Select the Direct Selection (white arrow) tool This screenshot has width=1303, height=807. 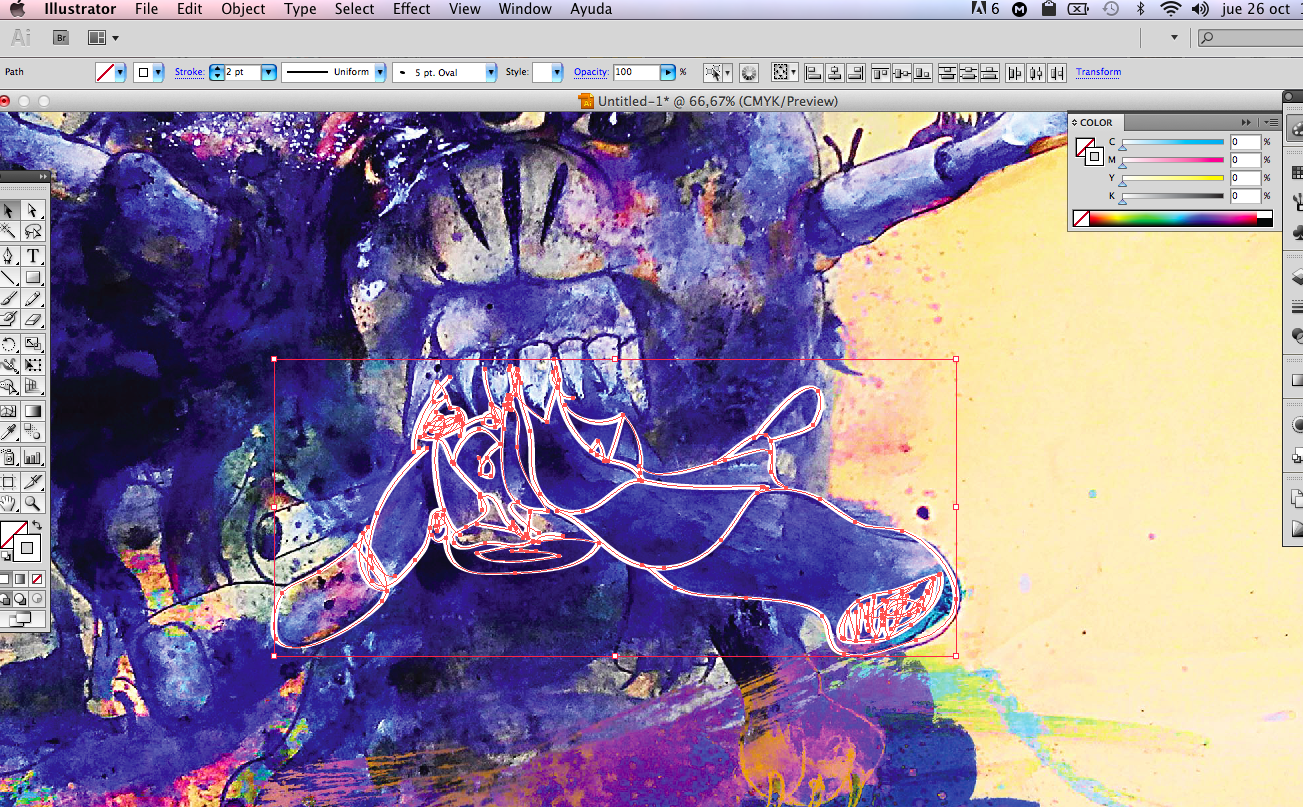[x=32, y=210]
